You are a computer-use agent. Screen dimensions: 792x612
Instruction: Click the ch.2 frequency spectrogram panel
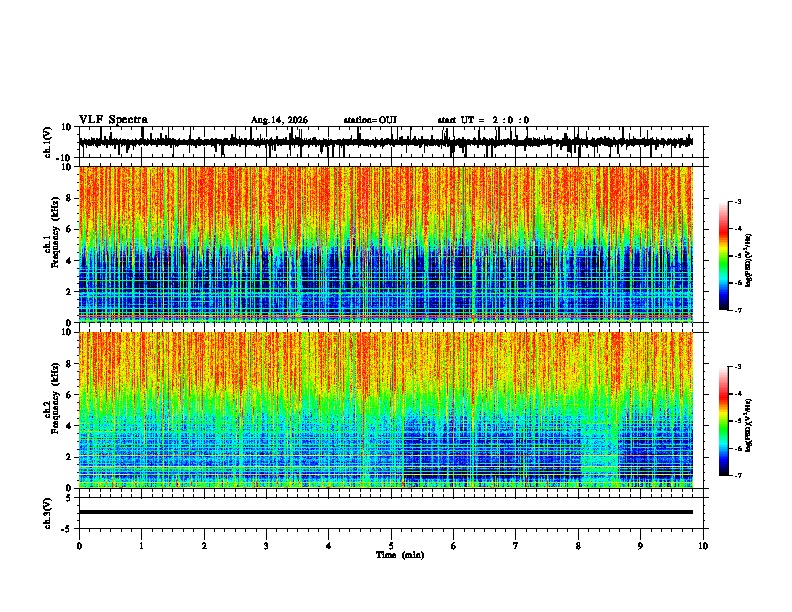pyautogui.click(x=385, y=410)
